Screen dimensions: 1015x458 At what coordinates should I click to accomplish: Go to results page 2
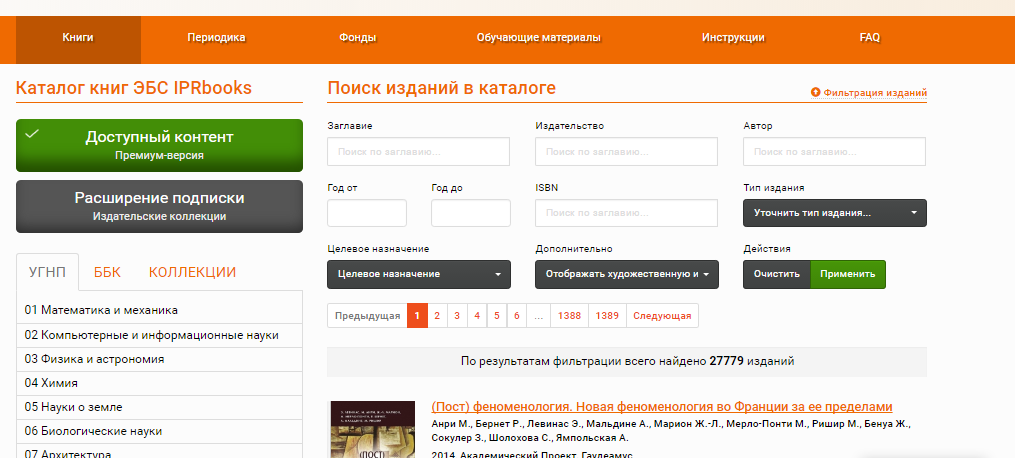click(437, 316)
